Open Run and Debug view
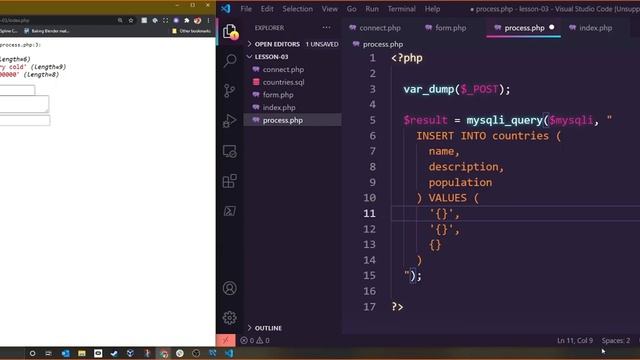 [x=230, y=121]
